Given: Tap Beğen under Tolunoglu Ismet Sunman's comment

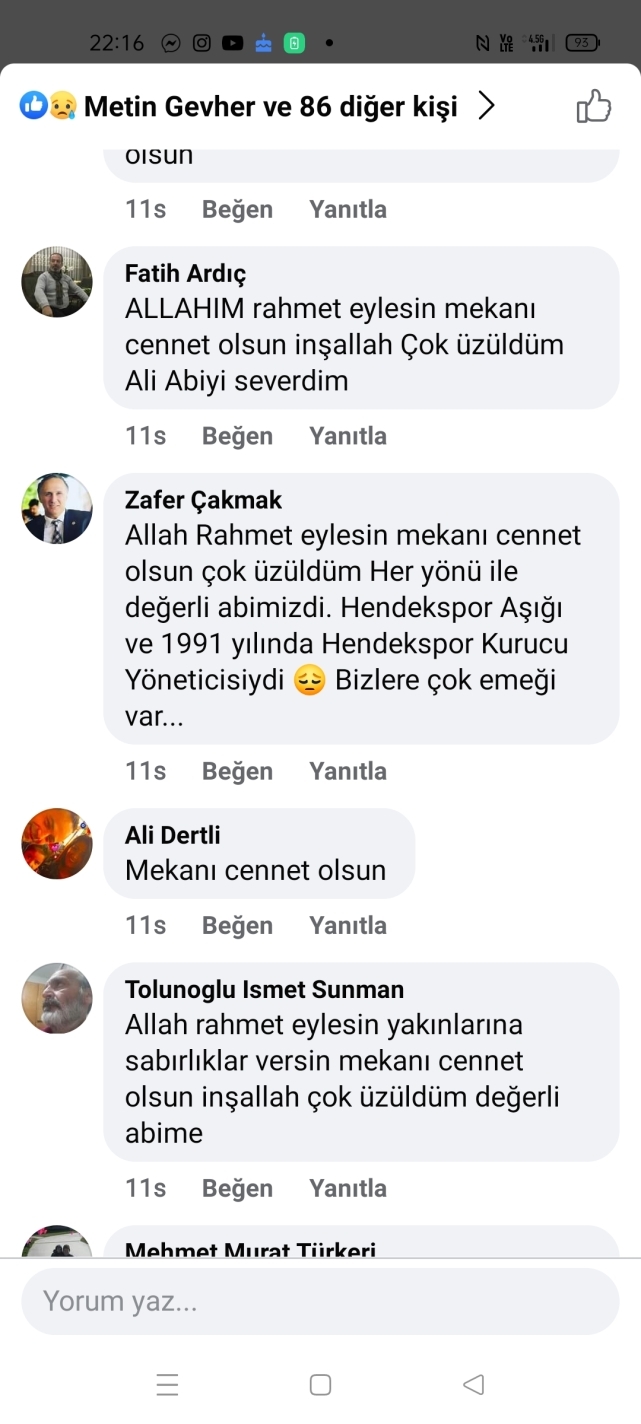Looking at the screenshot, I should 237,1188.
